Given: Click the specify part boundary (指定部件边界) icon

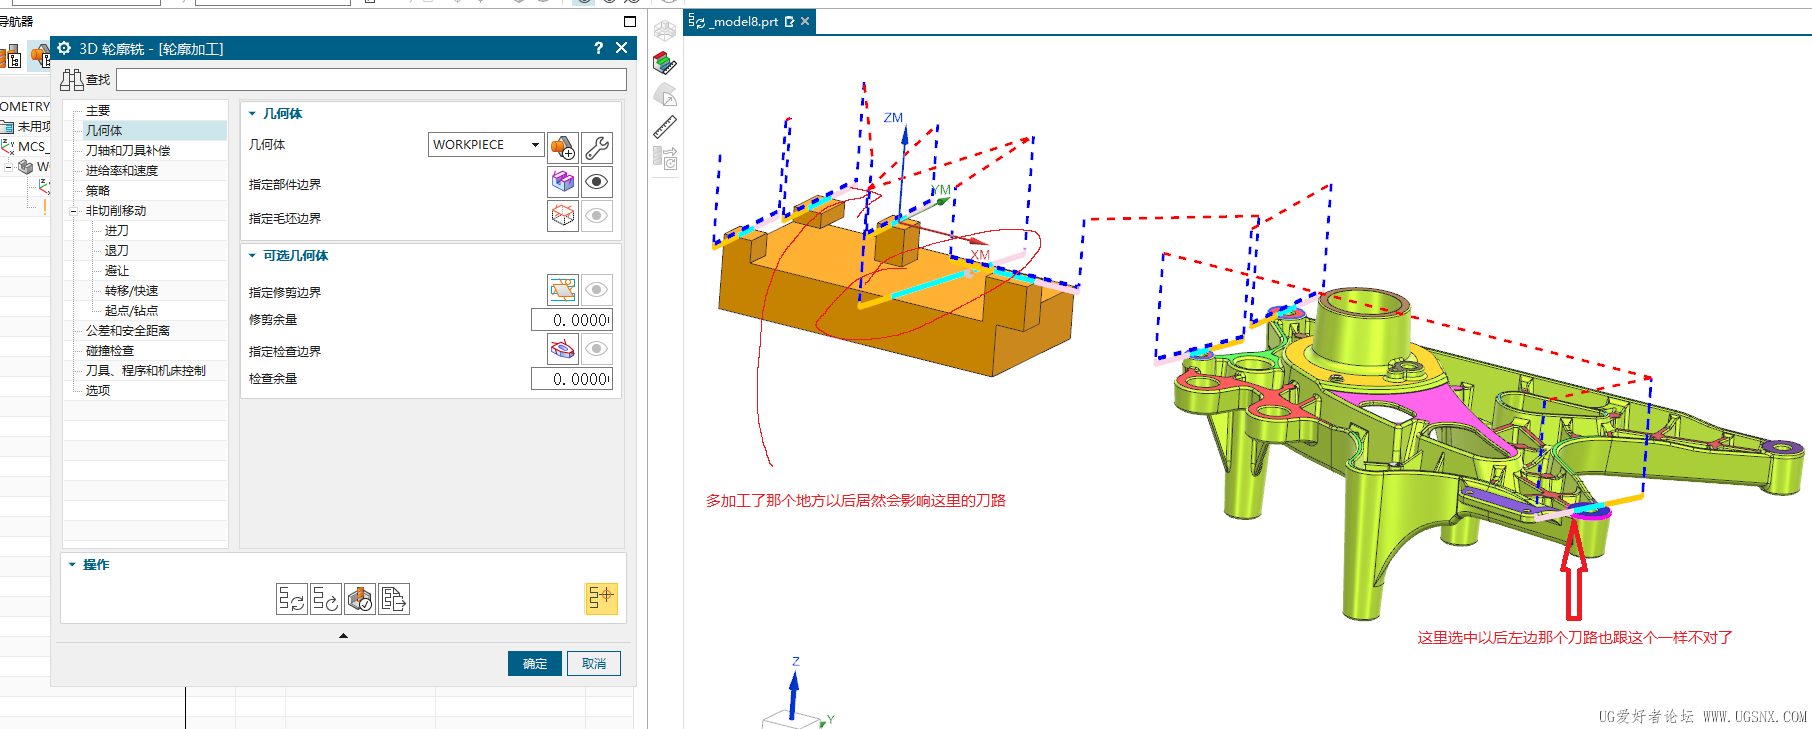Looking at the screenshot, I should pyautogui.click(x=563, y=182).
